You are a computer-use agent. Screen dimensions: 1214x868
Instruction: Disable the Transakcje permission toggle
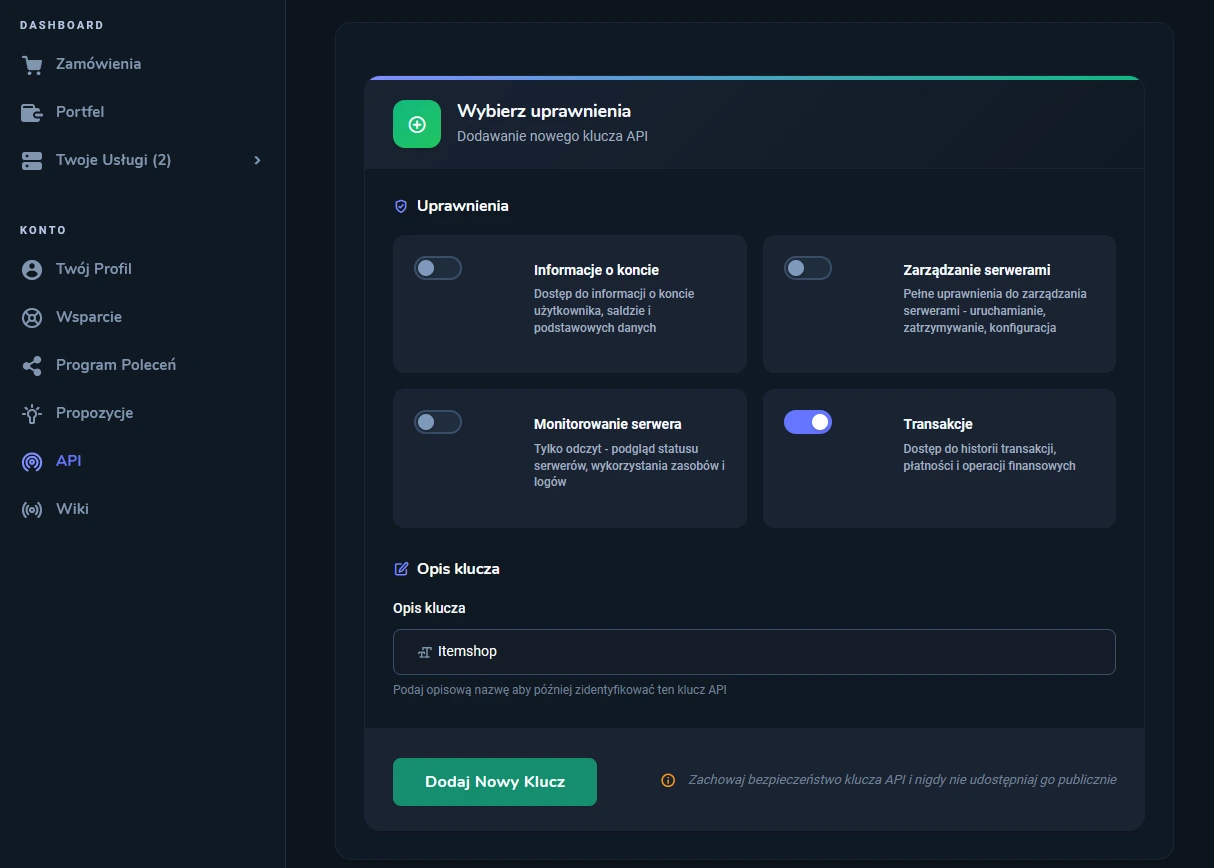(x=808, y=422)
